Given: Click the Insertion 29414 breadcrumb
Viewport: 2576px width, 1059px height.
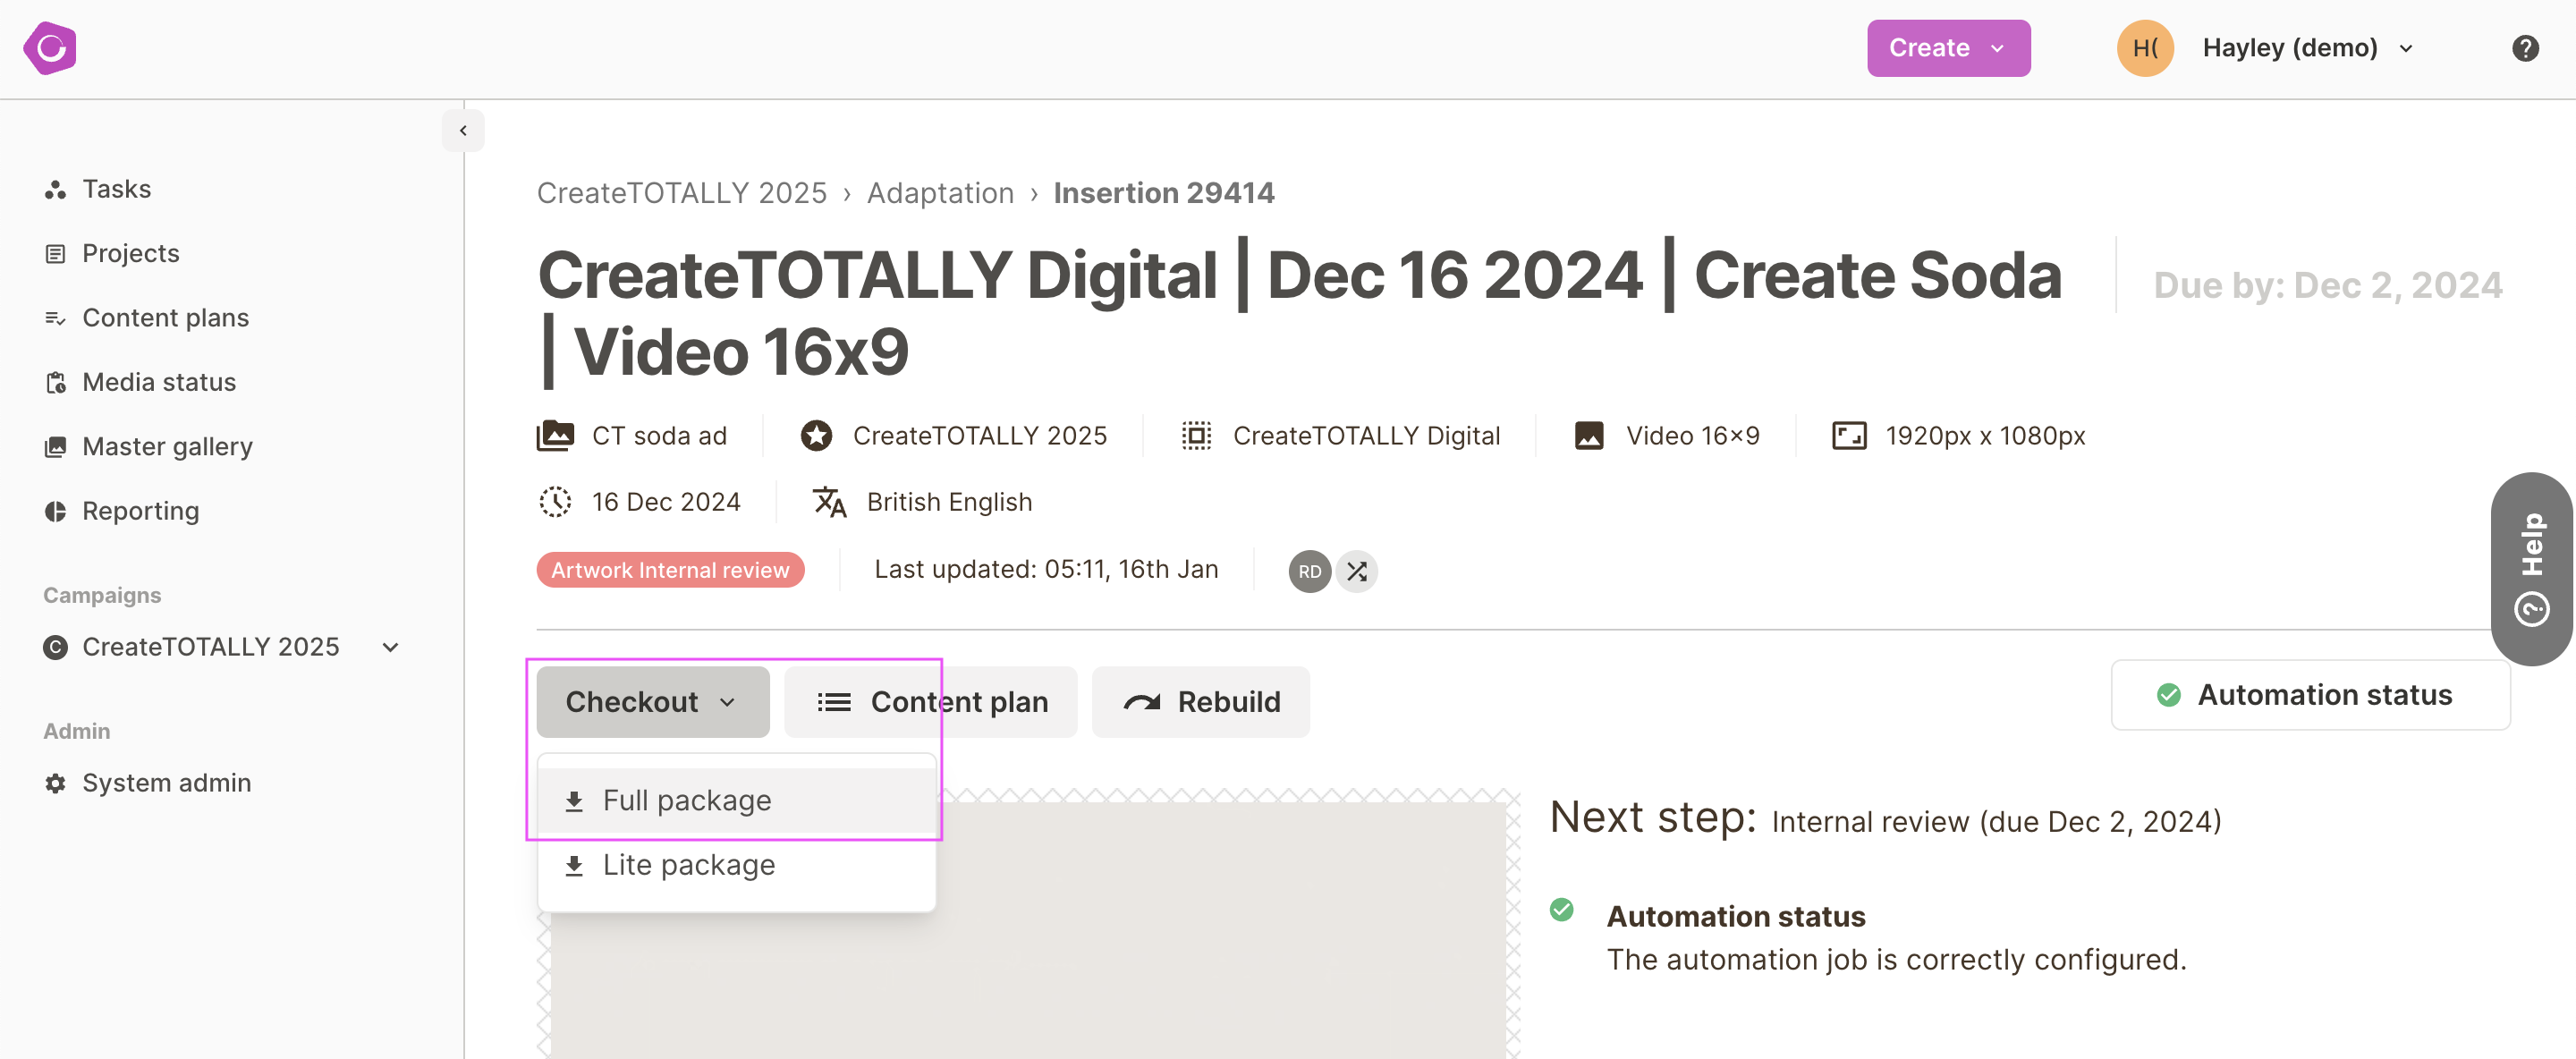Looking at the screenshot, I should 1164,192.
